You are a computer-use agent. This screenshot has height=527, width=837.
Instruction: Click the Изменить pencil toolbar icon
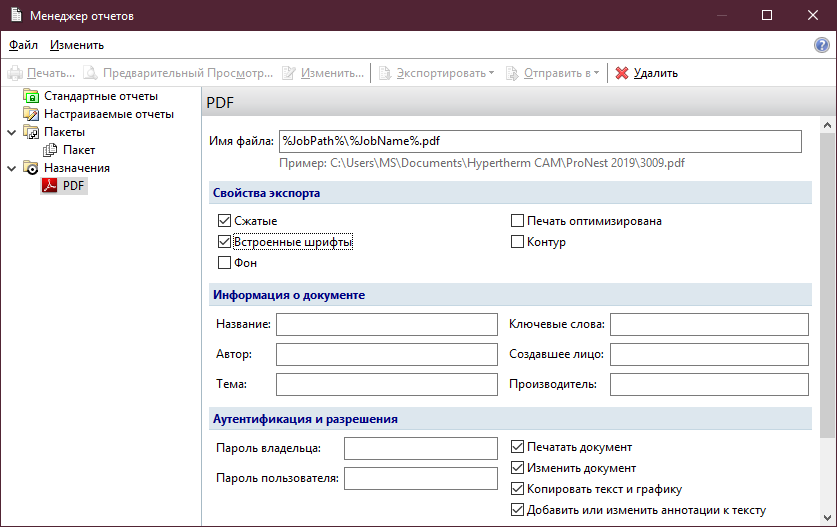[x=289, y=73]
